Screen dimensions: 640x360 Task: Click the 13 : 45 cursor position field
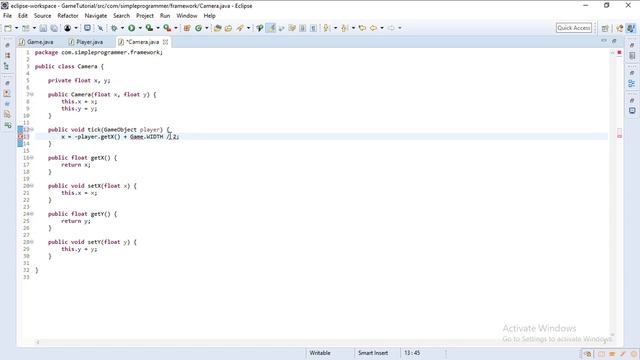pyautogui.click(x=412, y=353)
